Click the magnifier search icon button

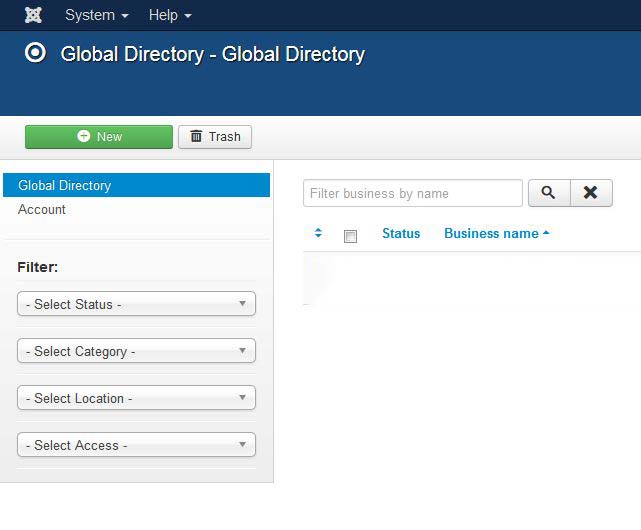click(549, 193)
